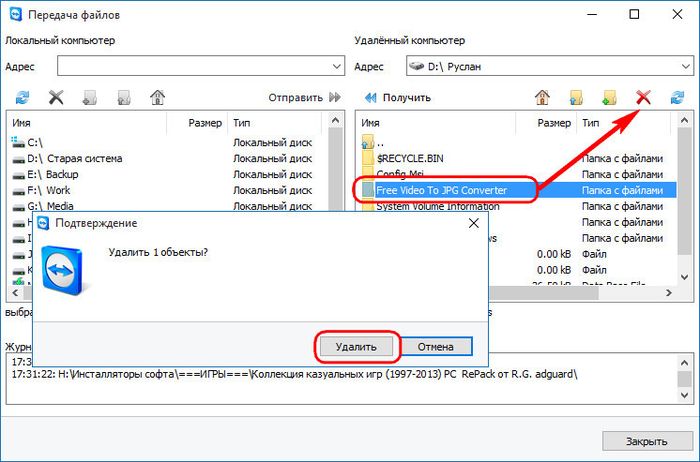Open the remote address dropdown showing D:\ Руслан
The image size is (700, 462).
pos(684,66)
